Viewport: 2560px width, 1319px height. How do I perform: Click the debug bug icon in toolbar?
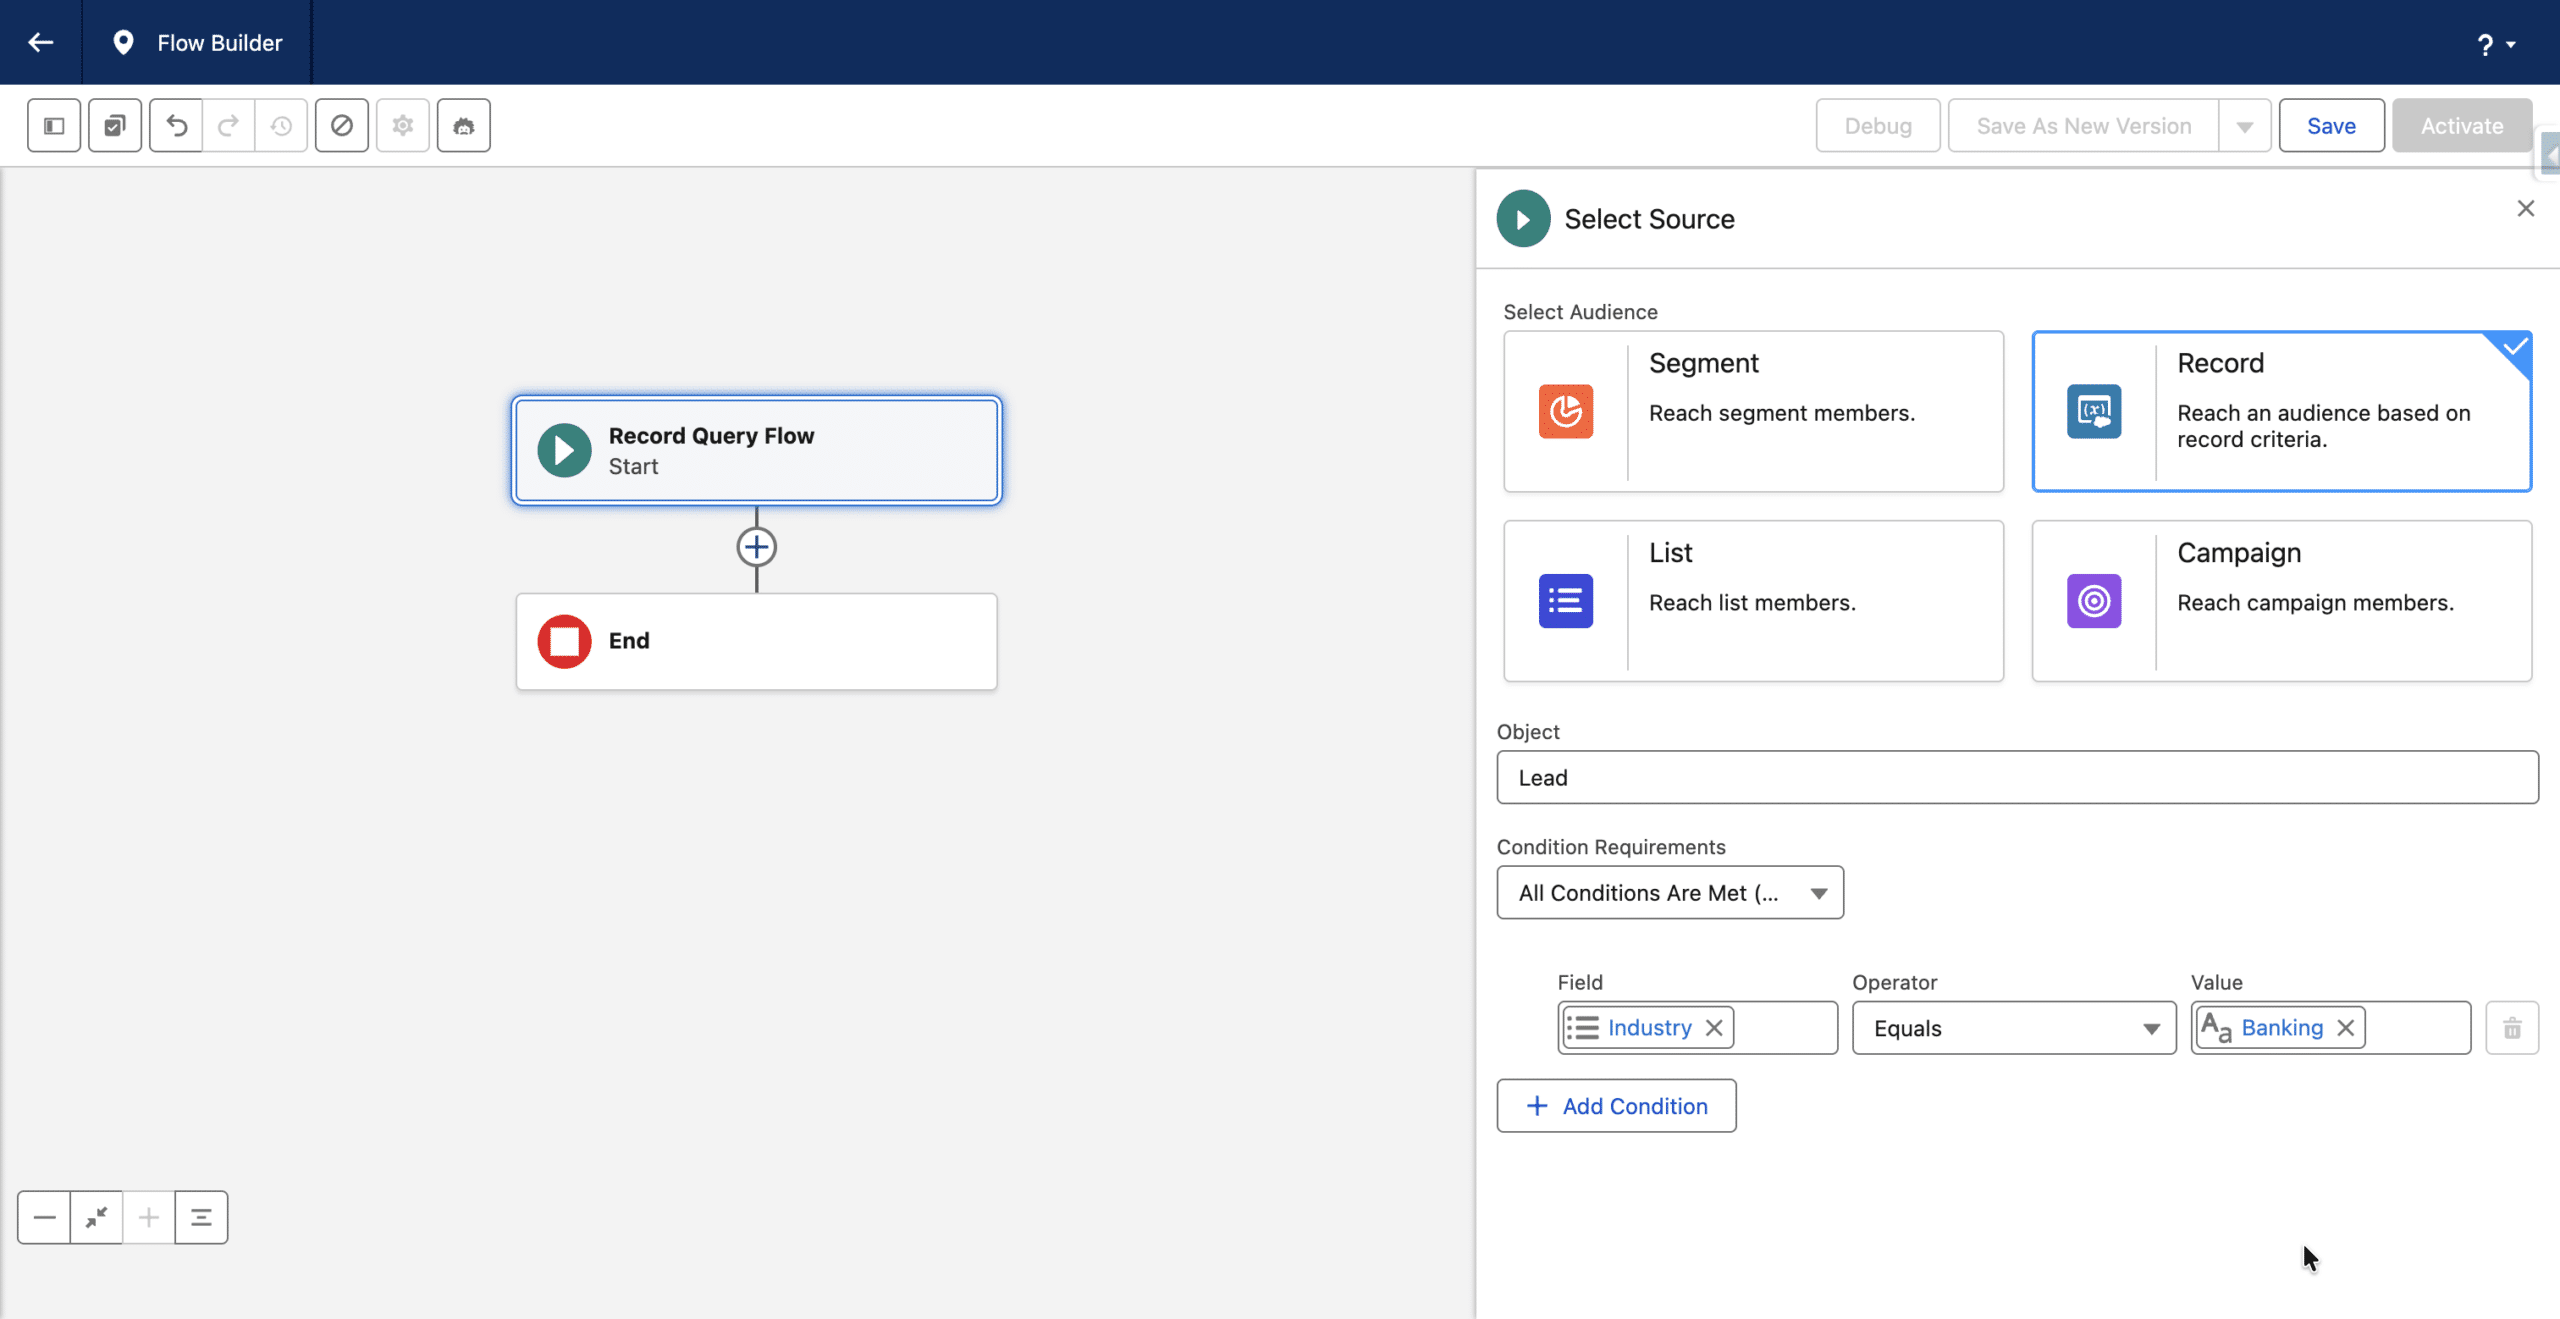pyautogui.click(x=464, y=126)
